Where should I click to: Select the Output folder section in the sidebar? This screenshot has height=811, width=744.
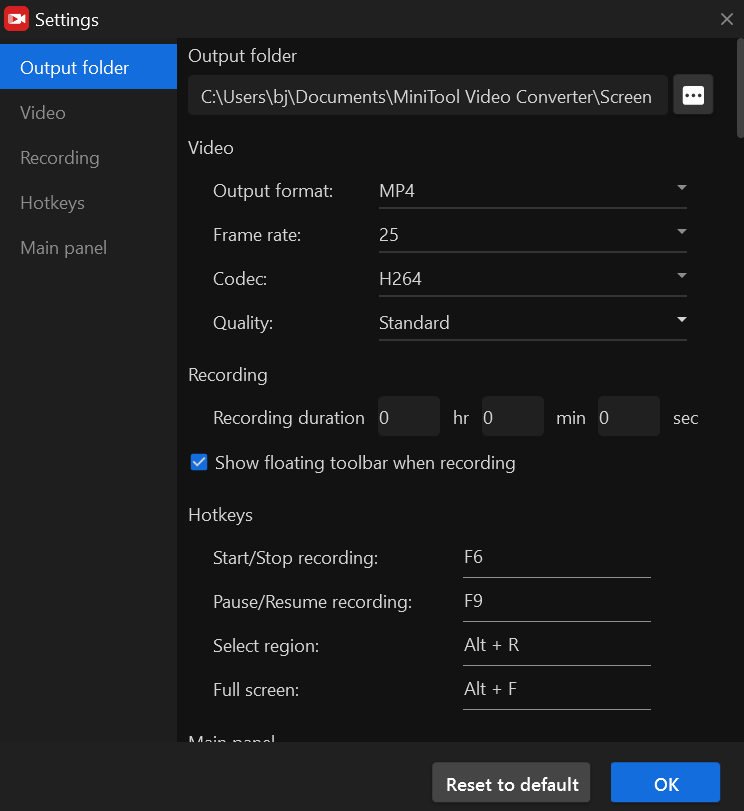click(x=72, y=66)
